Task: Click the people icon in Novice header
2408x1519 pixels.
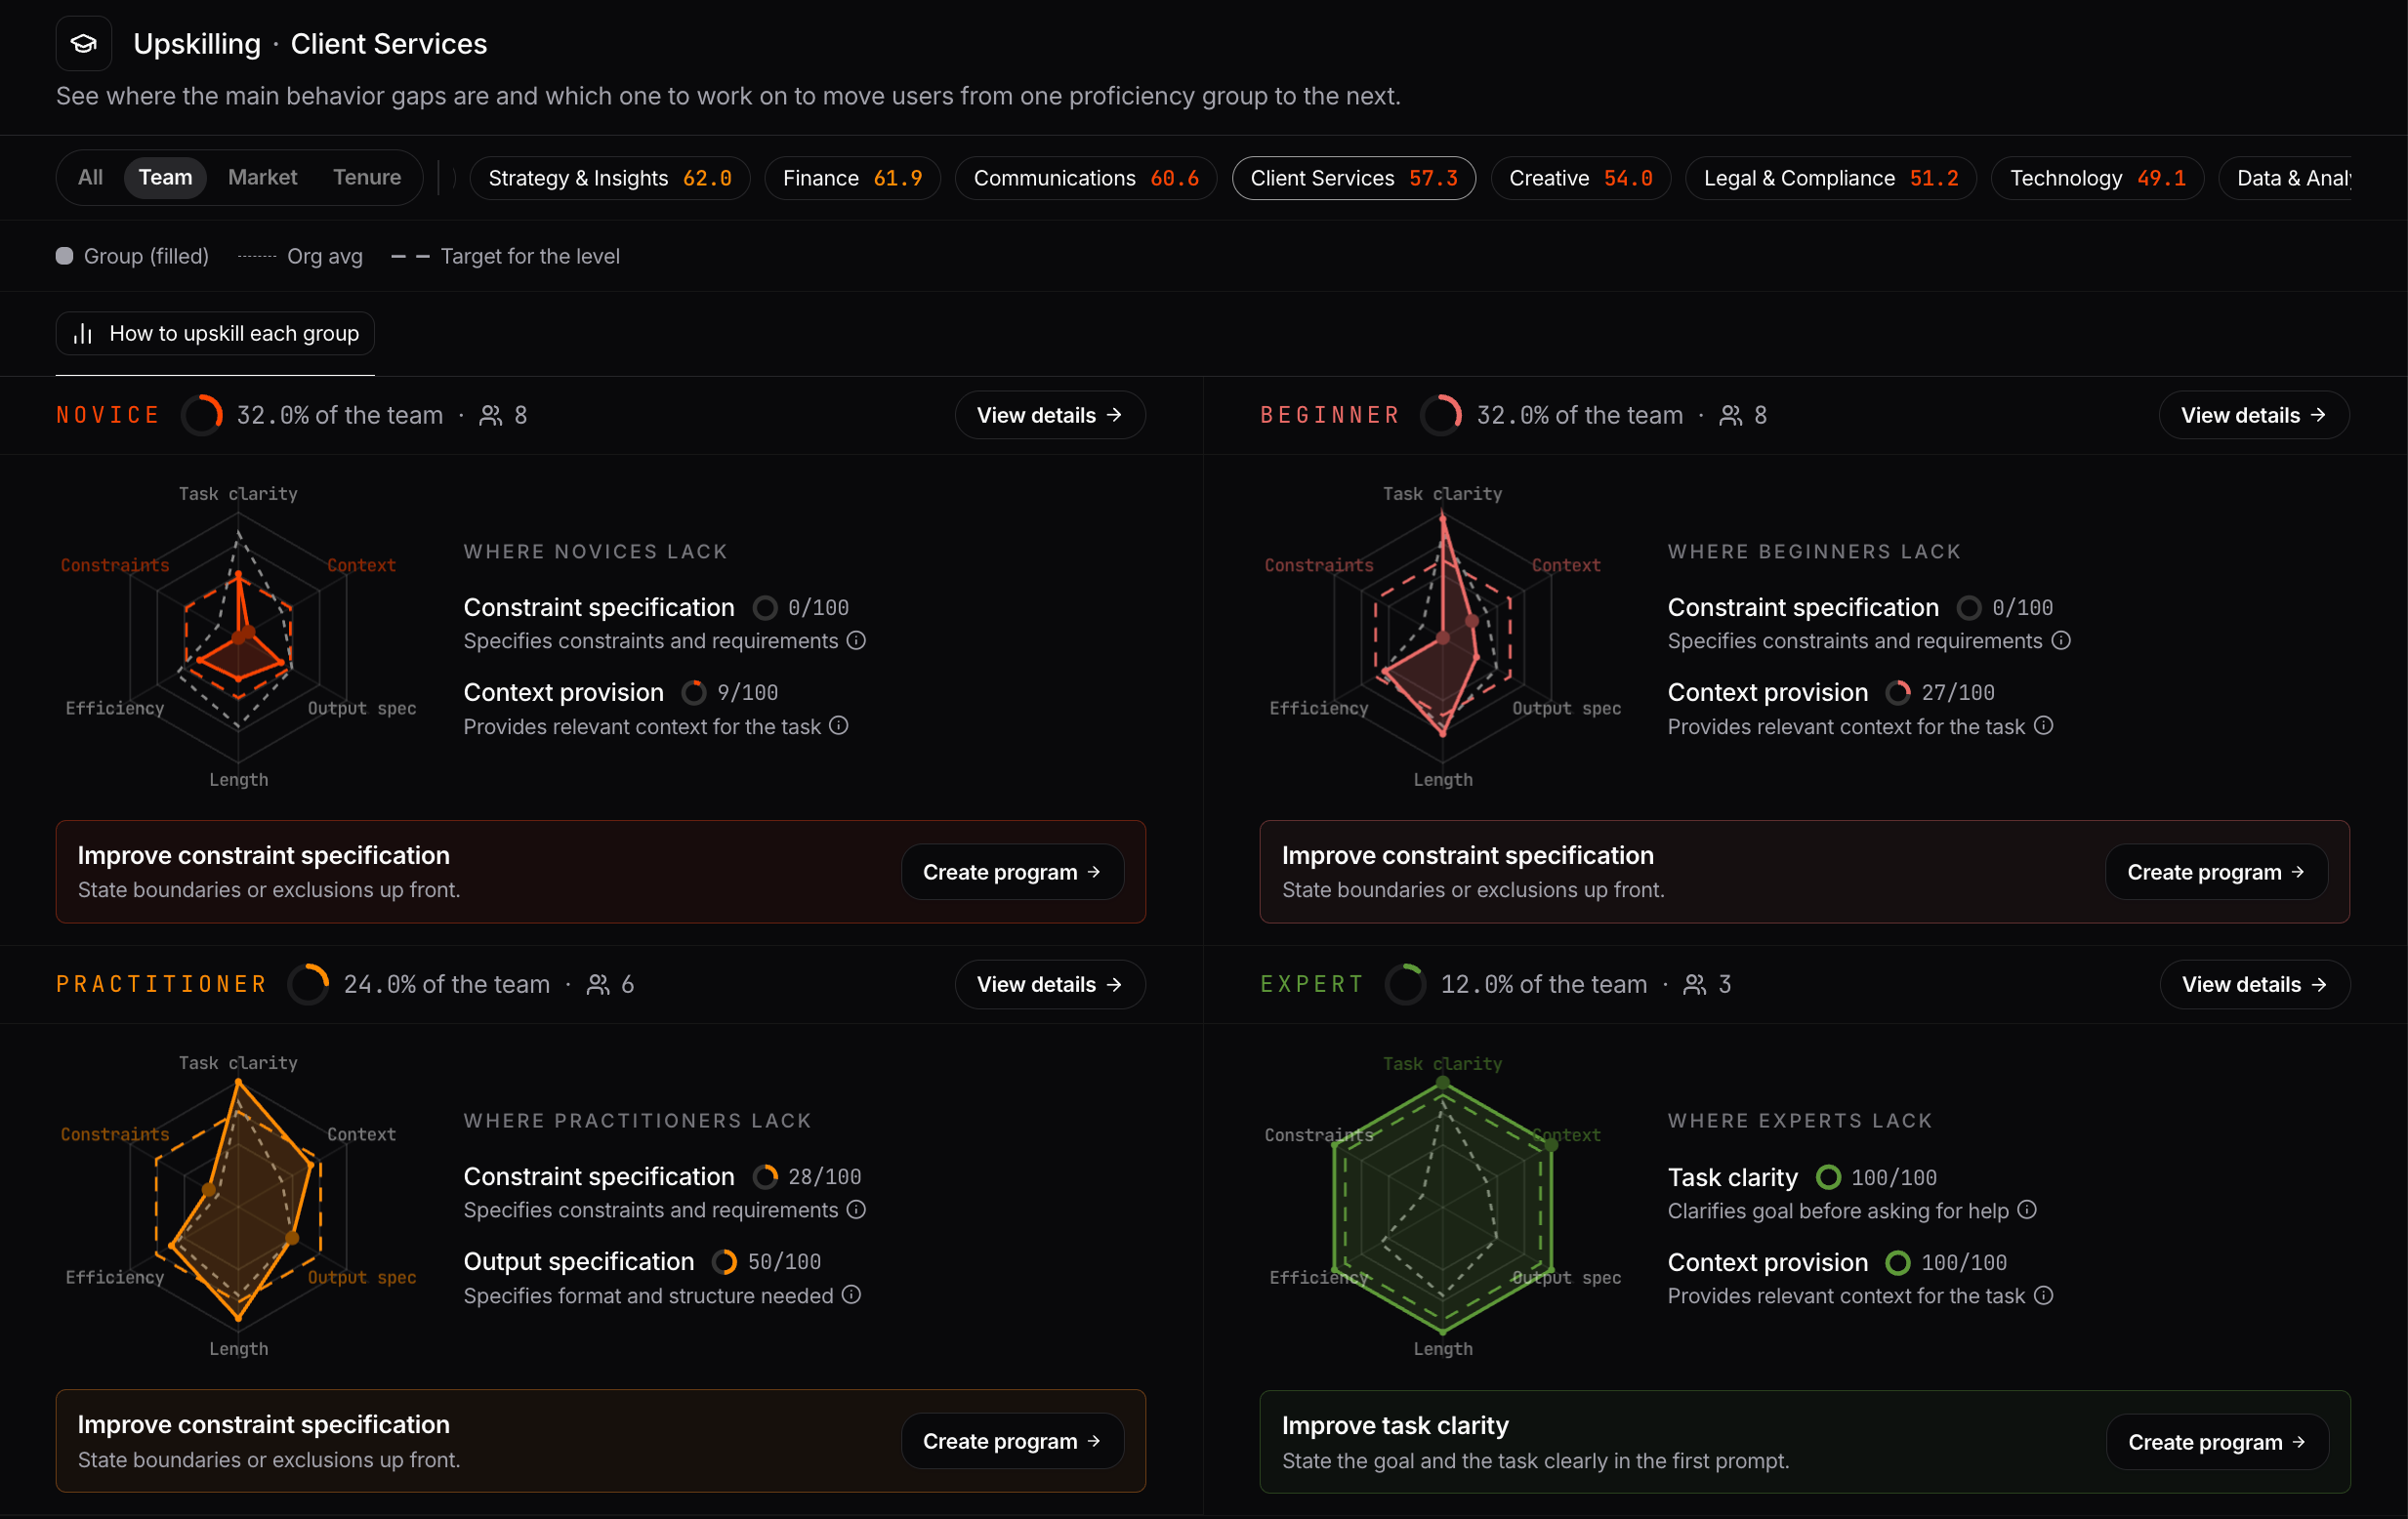Action: tap(491, 415)
